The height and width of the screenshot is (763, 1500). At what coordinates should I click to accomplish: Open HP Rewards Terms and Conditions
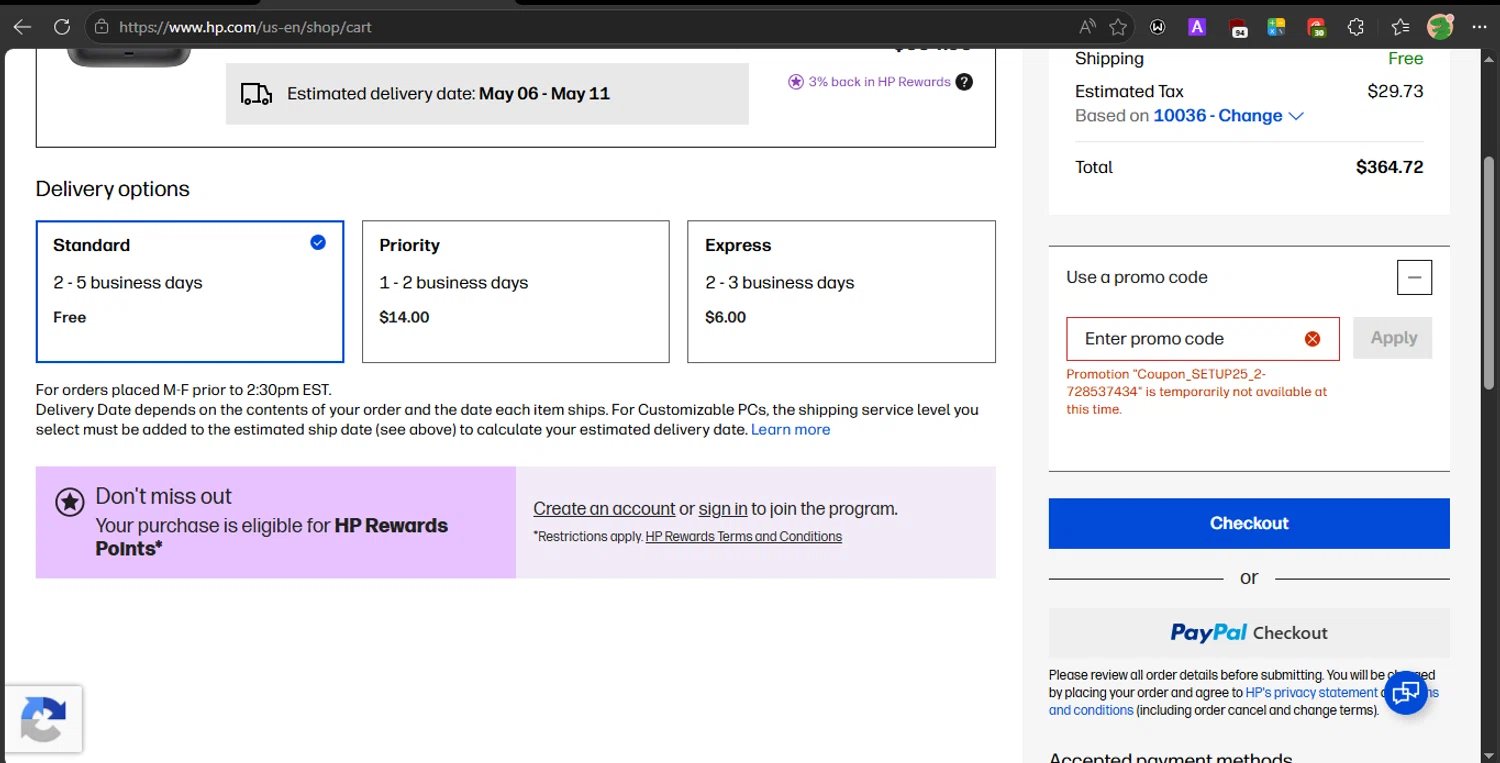[744, 537]
